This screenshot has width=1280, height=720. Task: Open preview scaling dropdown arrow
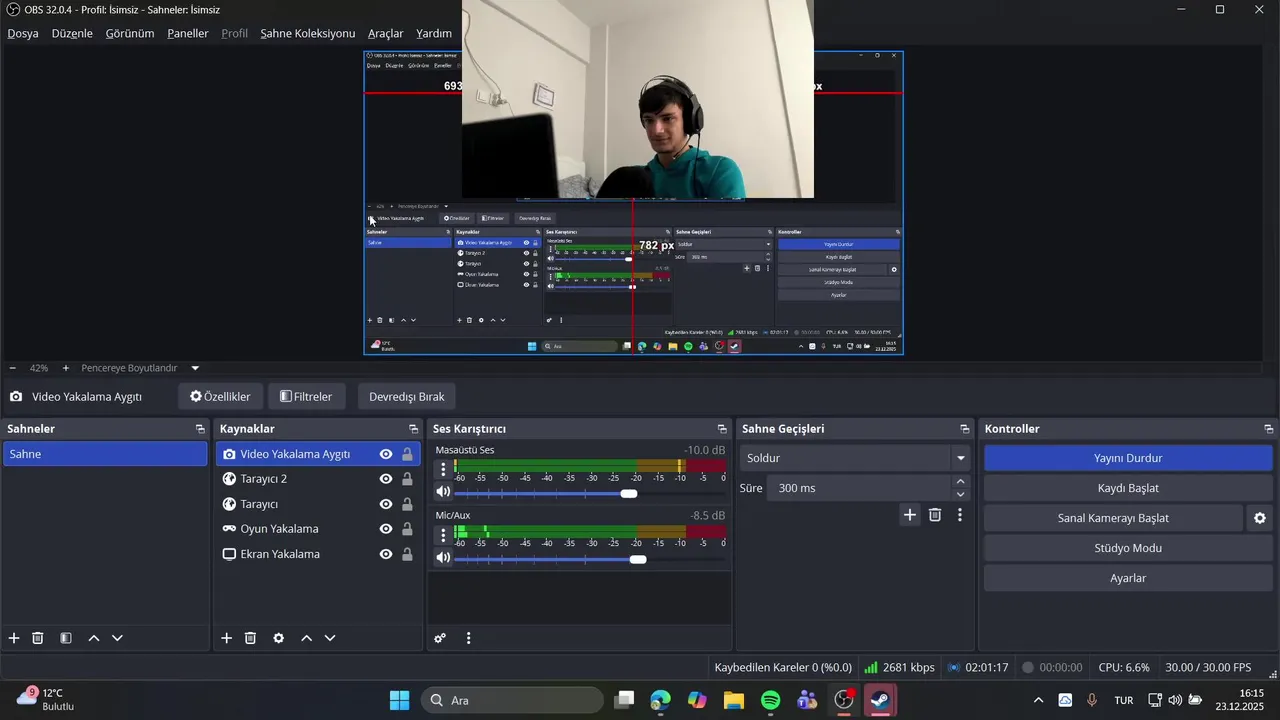point(195,368)
